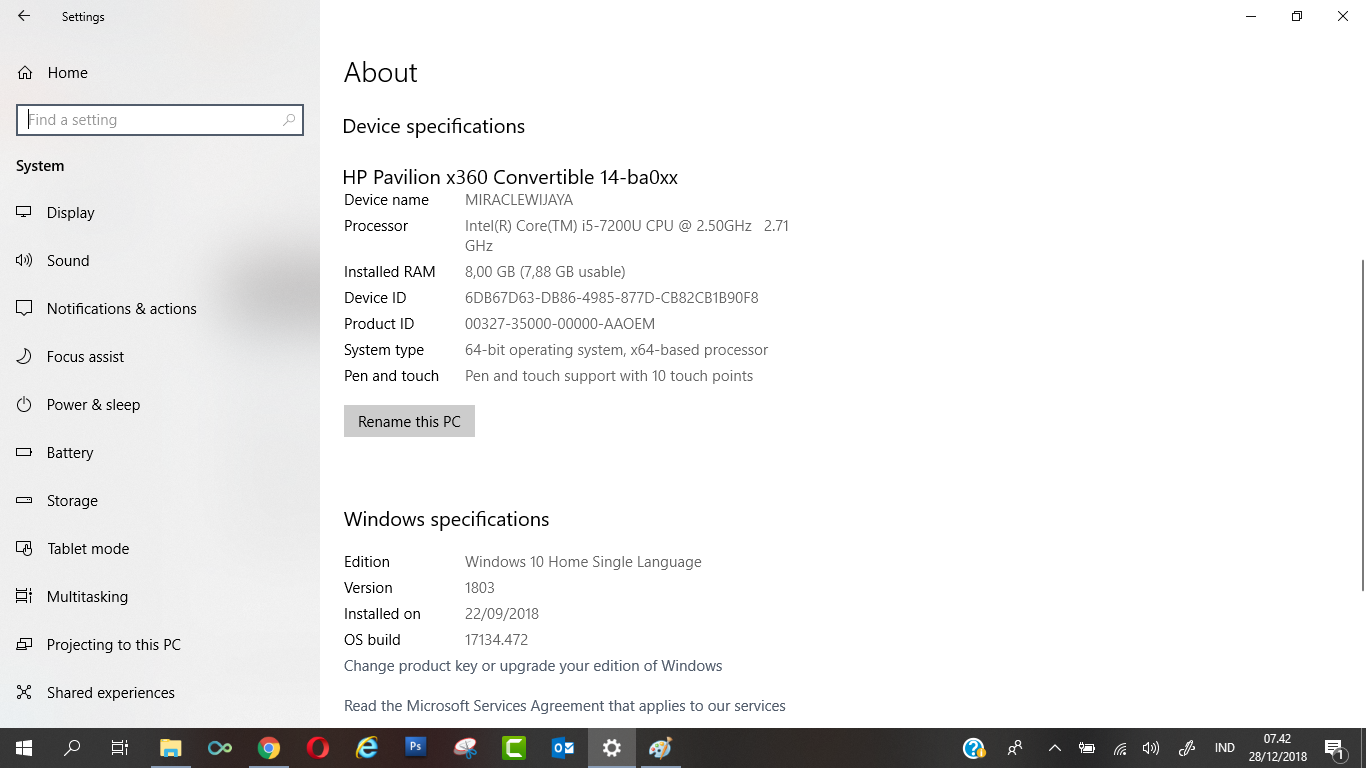Image resolution: width=1366 pixels, height=768 pixels.
Task: Select edition text Windows 10 Home Single Language
Action: point(583,562)
